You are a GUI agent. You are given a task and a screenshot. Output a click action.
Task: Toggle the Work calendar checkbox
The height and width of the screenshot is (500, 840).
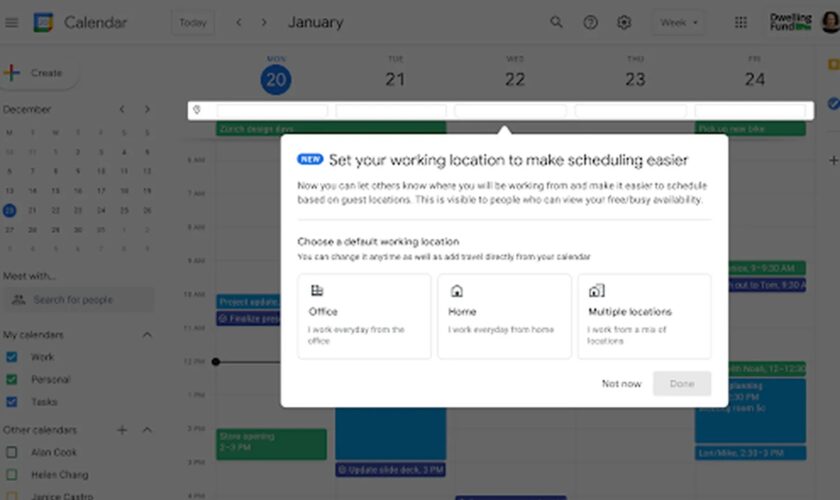(12, 357)
